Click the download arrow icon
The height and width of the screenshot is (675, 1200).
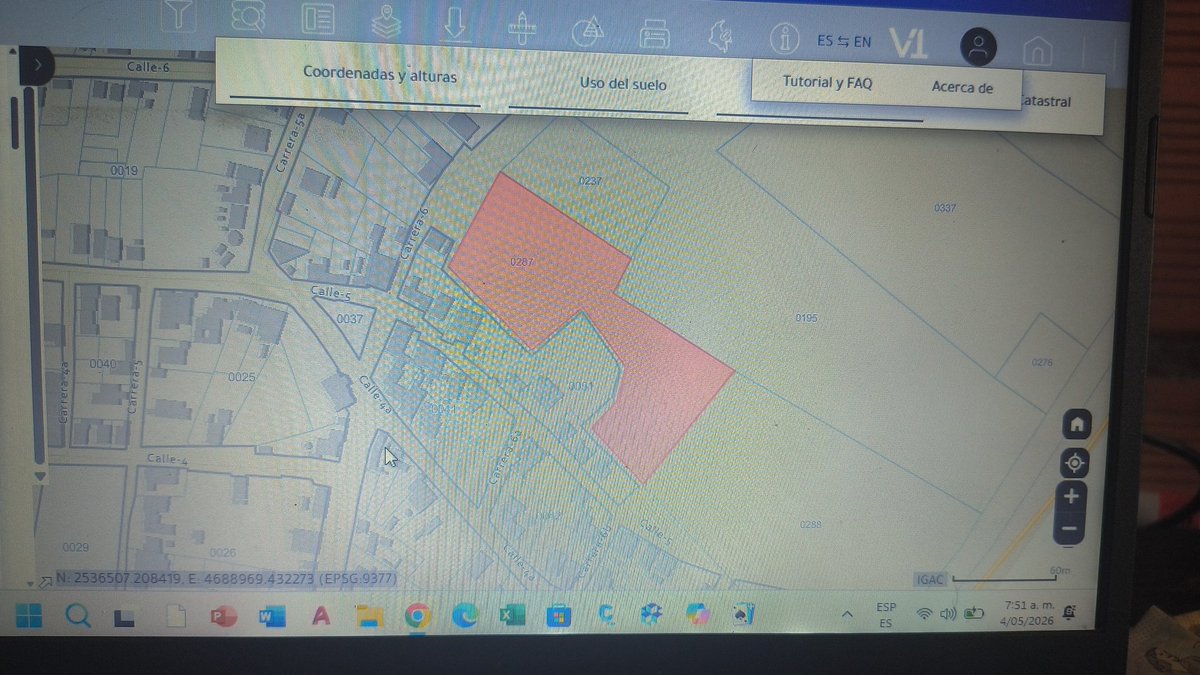coord(455,22)
